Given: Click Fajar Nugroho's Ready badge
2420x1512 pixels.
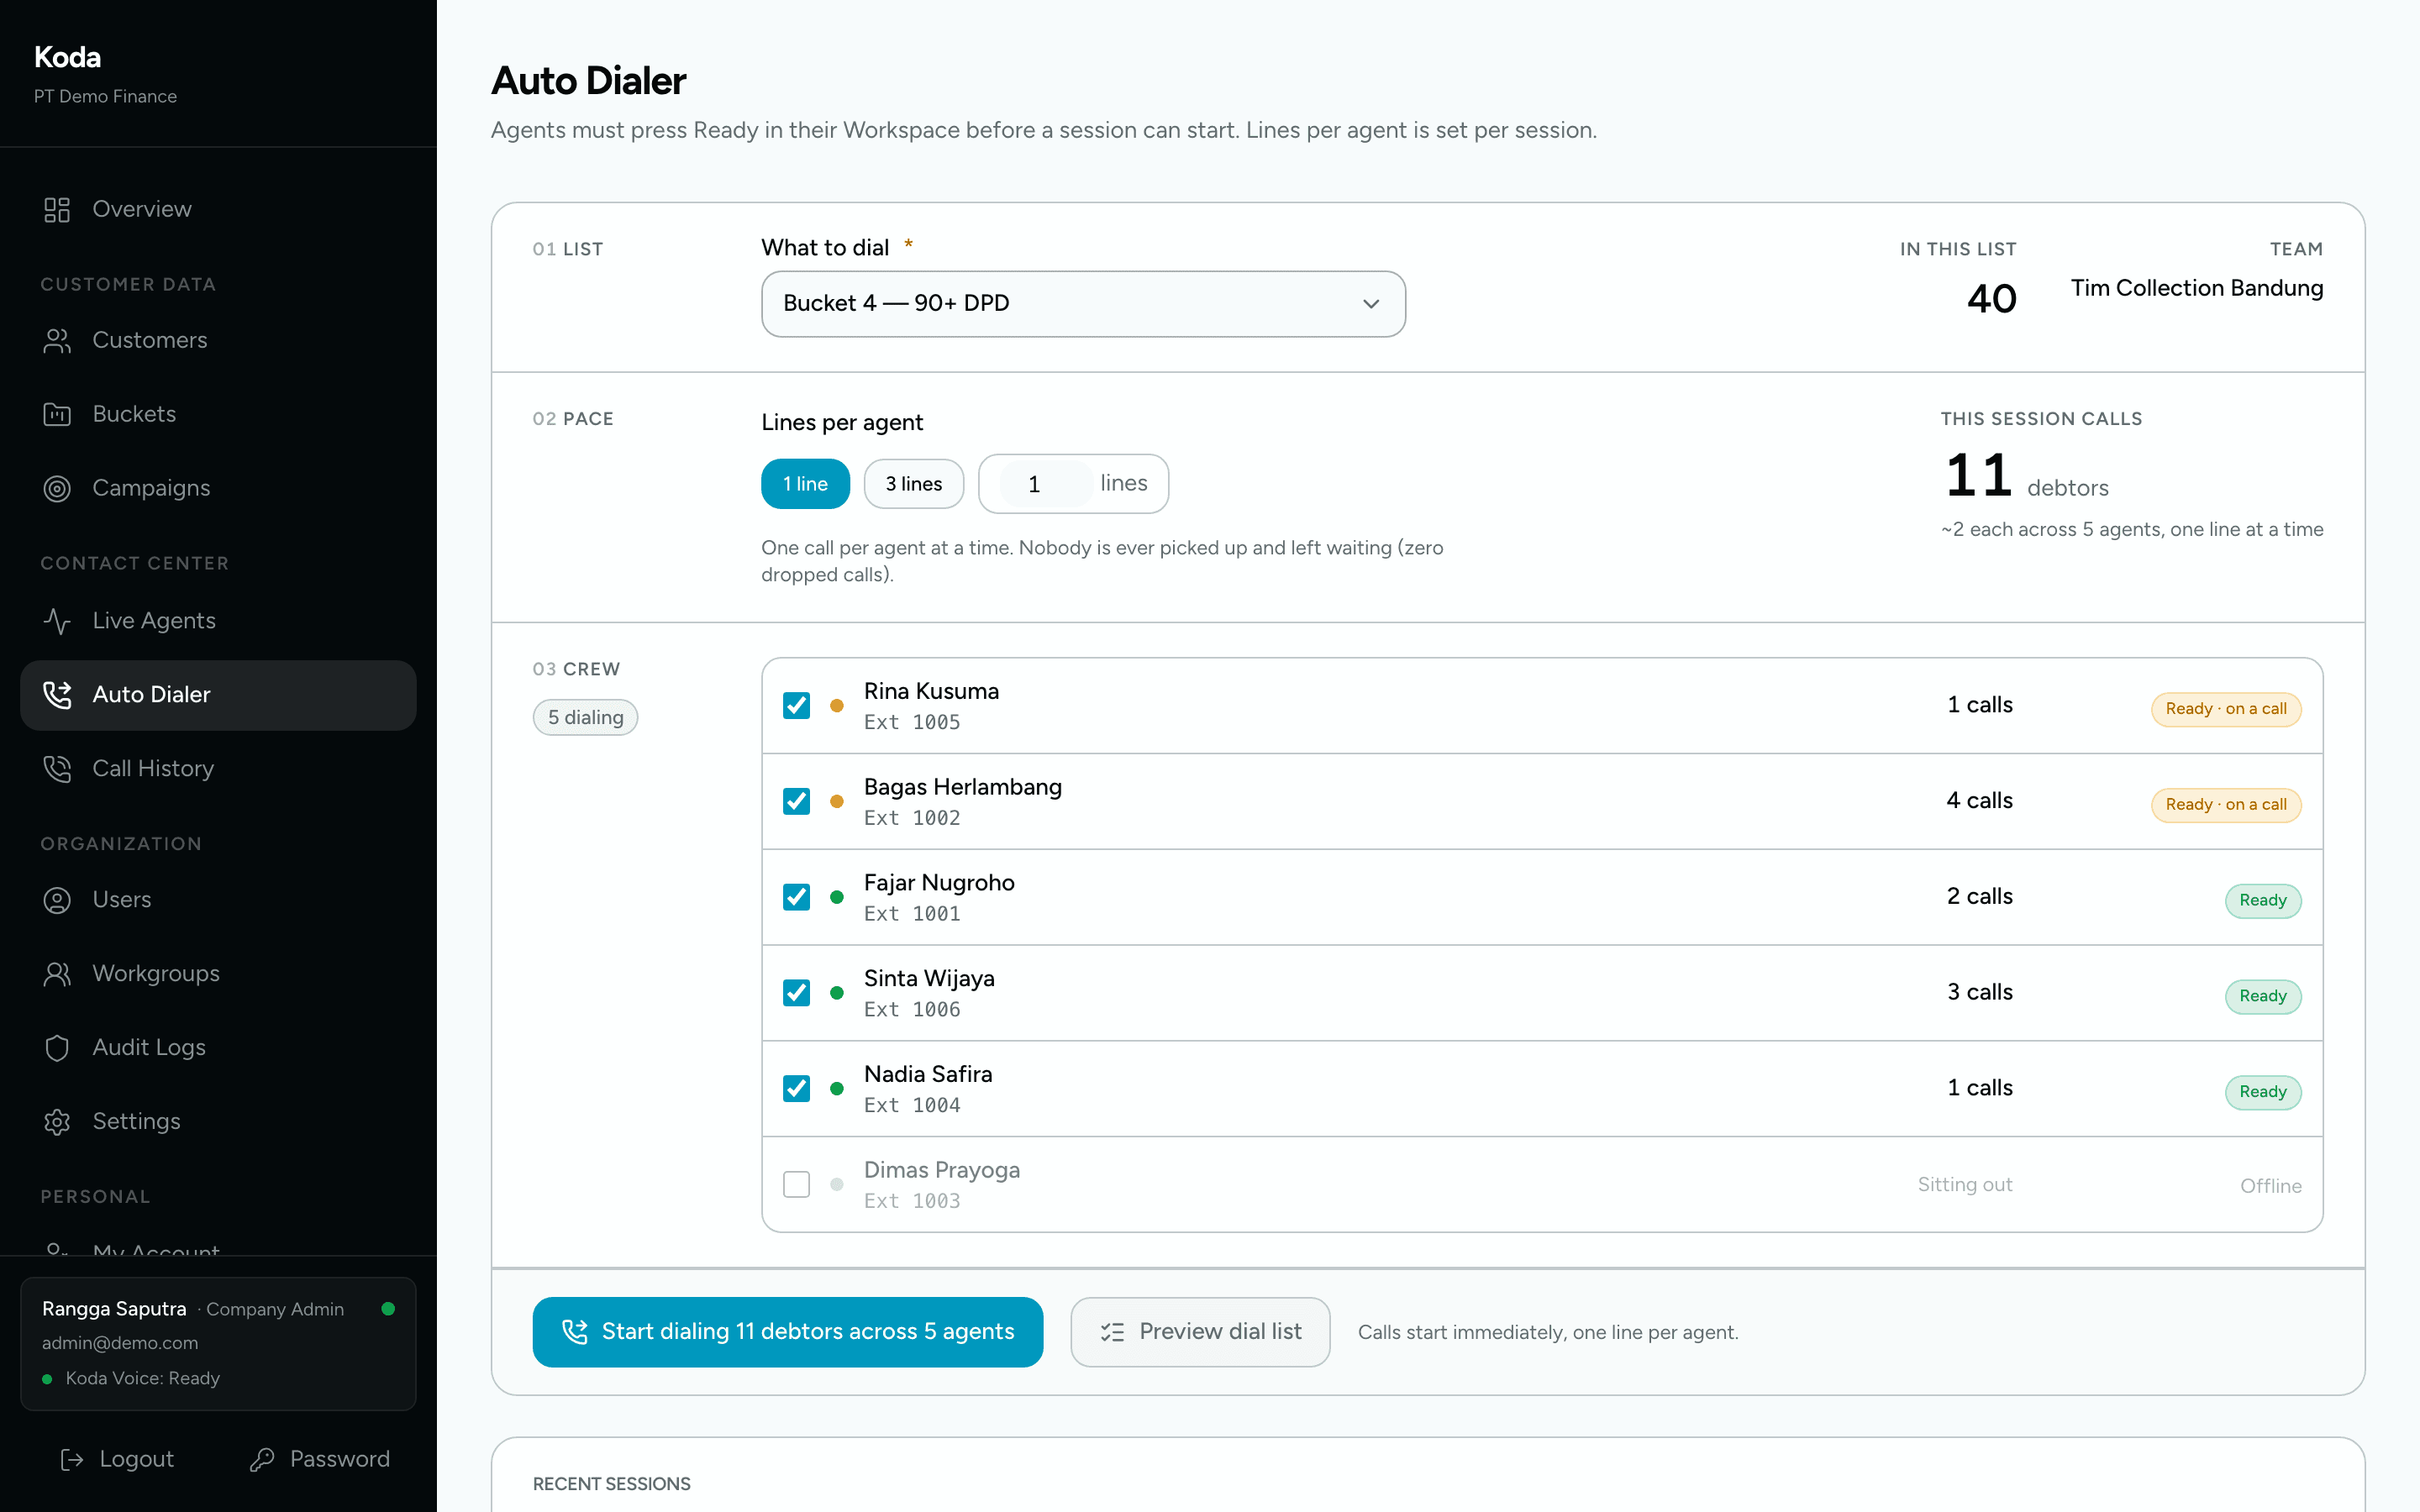Looking at the screenshot, I should [2263, 901].
